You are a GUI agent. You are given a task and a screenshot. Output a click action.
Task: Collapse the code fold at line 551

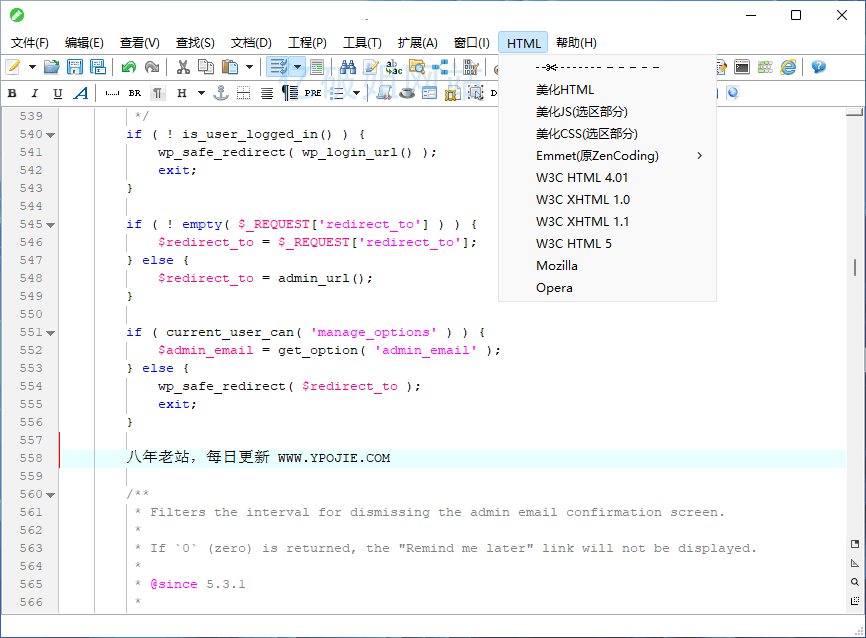coord(51,333)
